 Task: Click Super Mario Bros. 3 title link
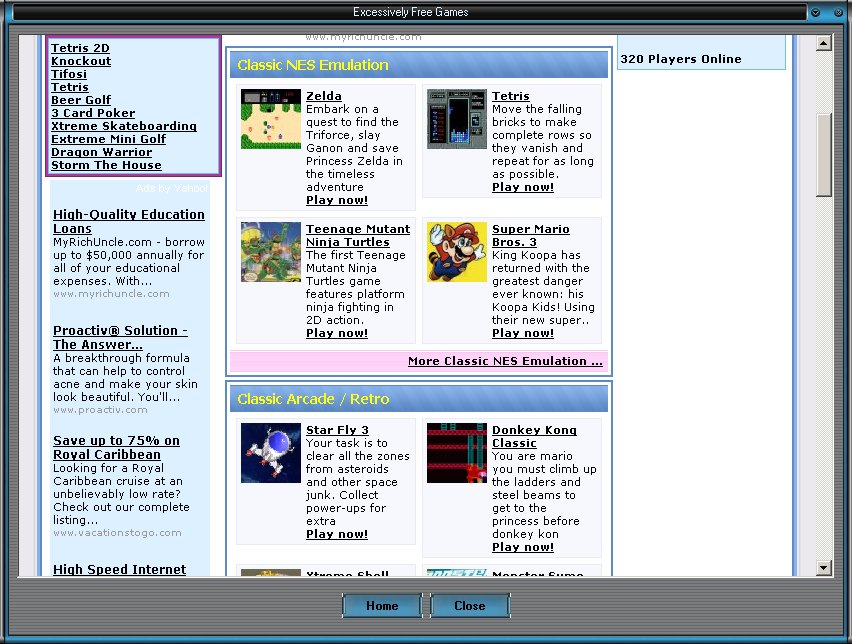pos(531,235)
